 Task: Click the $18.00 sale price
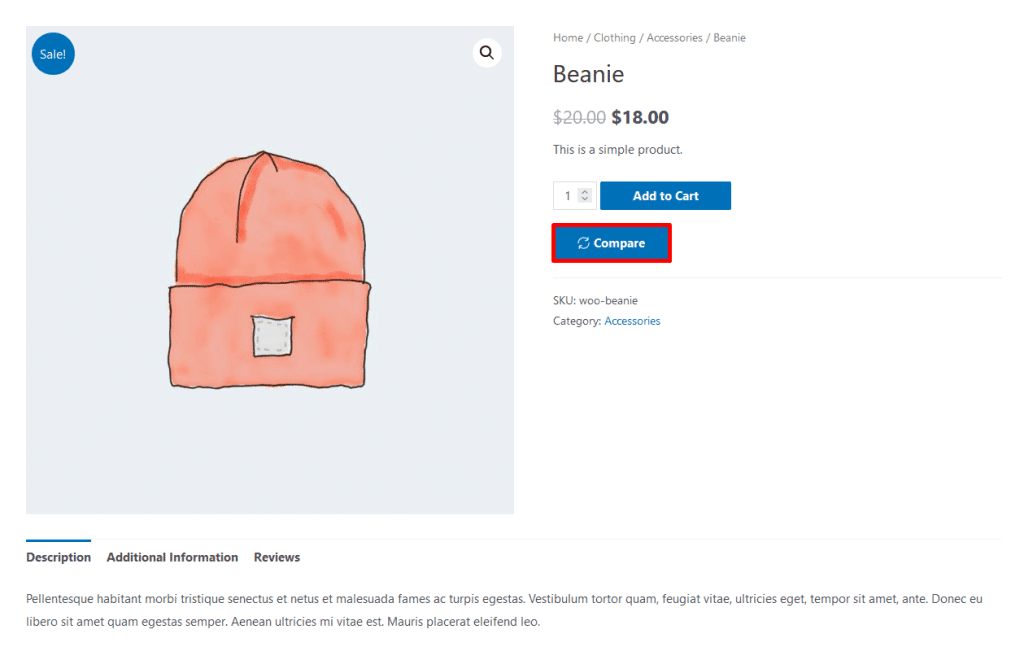[640, 117]
